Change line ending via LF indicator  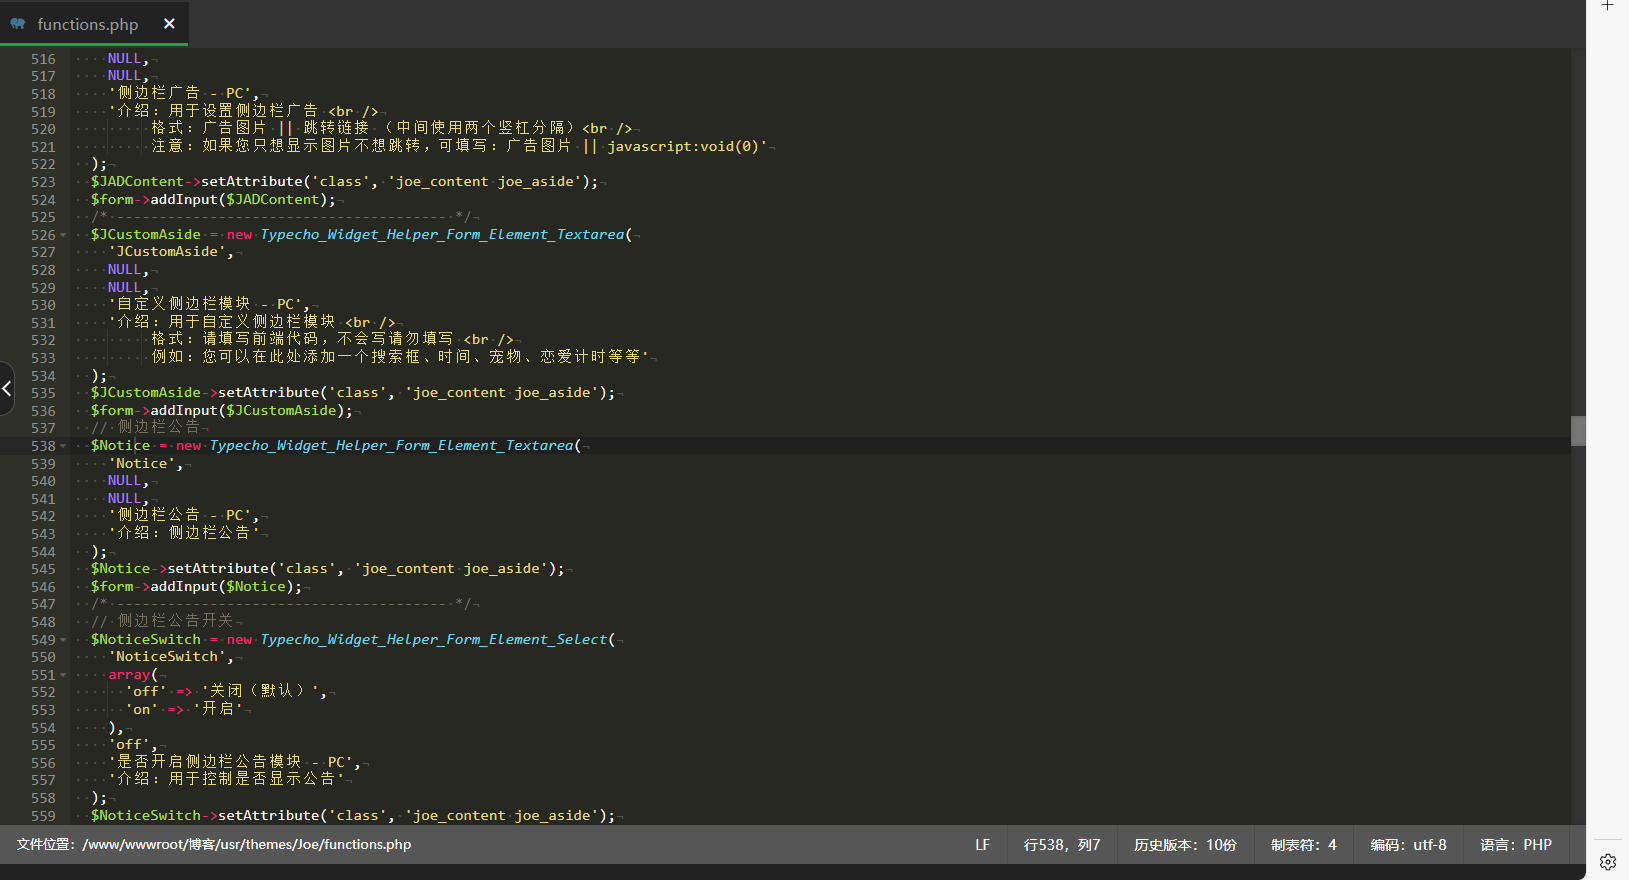click(982, 845)
